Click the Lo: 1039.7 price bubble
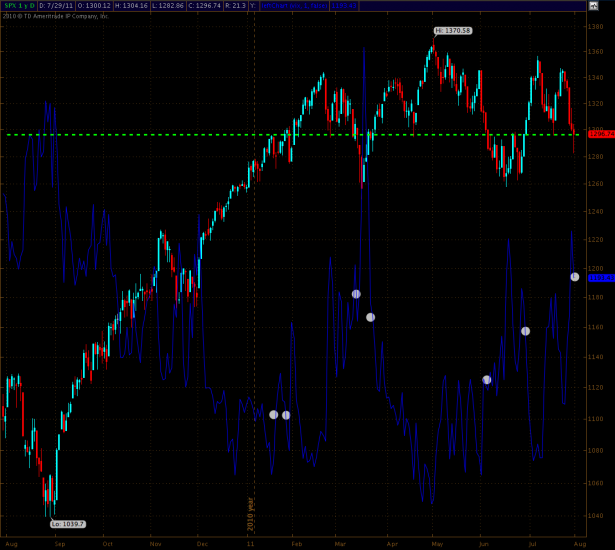The width and height of the screenshot is (615, 550). click(68, 524)
